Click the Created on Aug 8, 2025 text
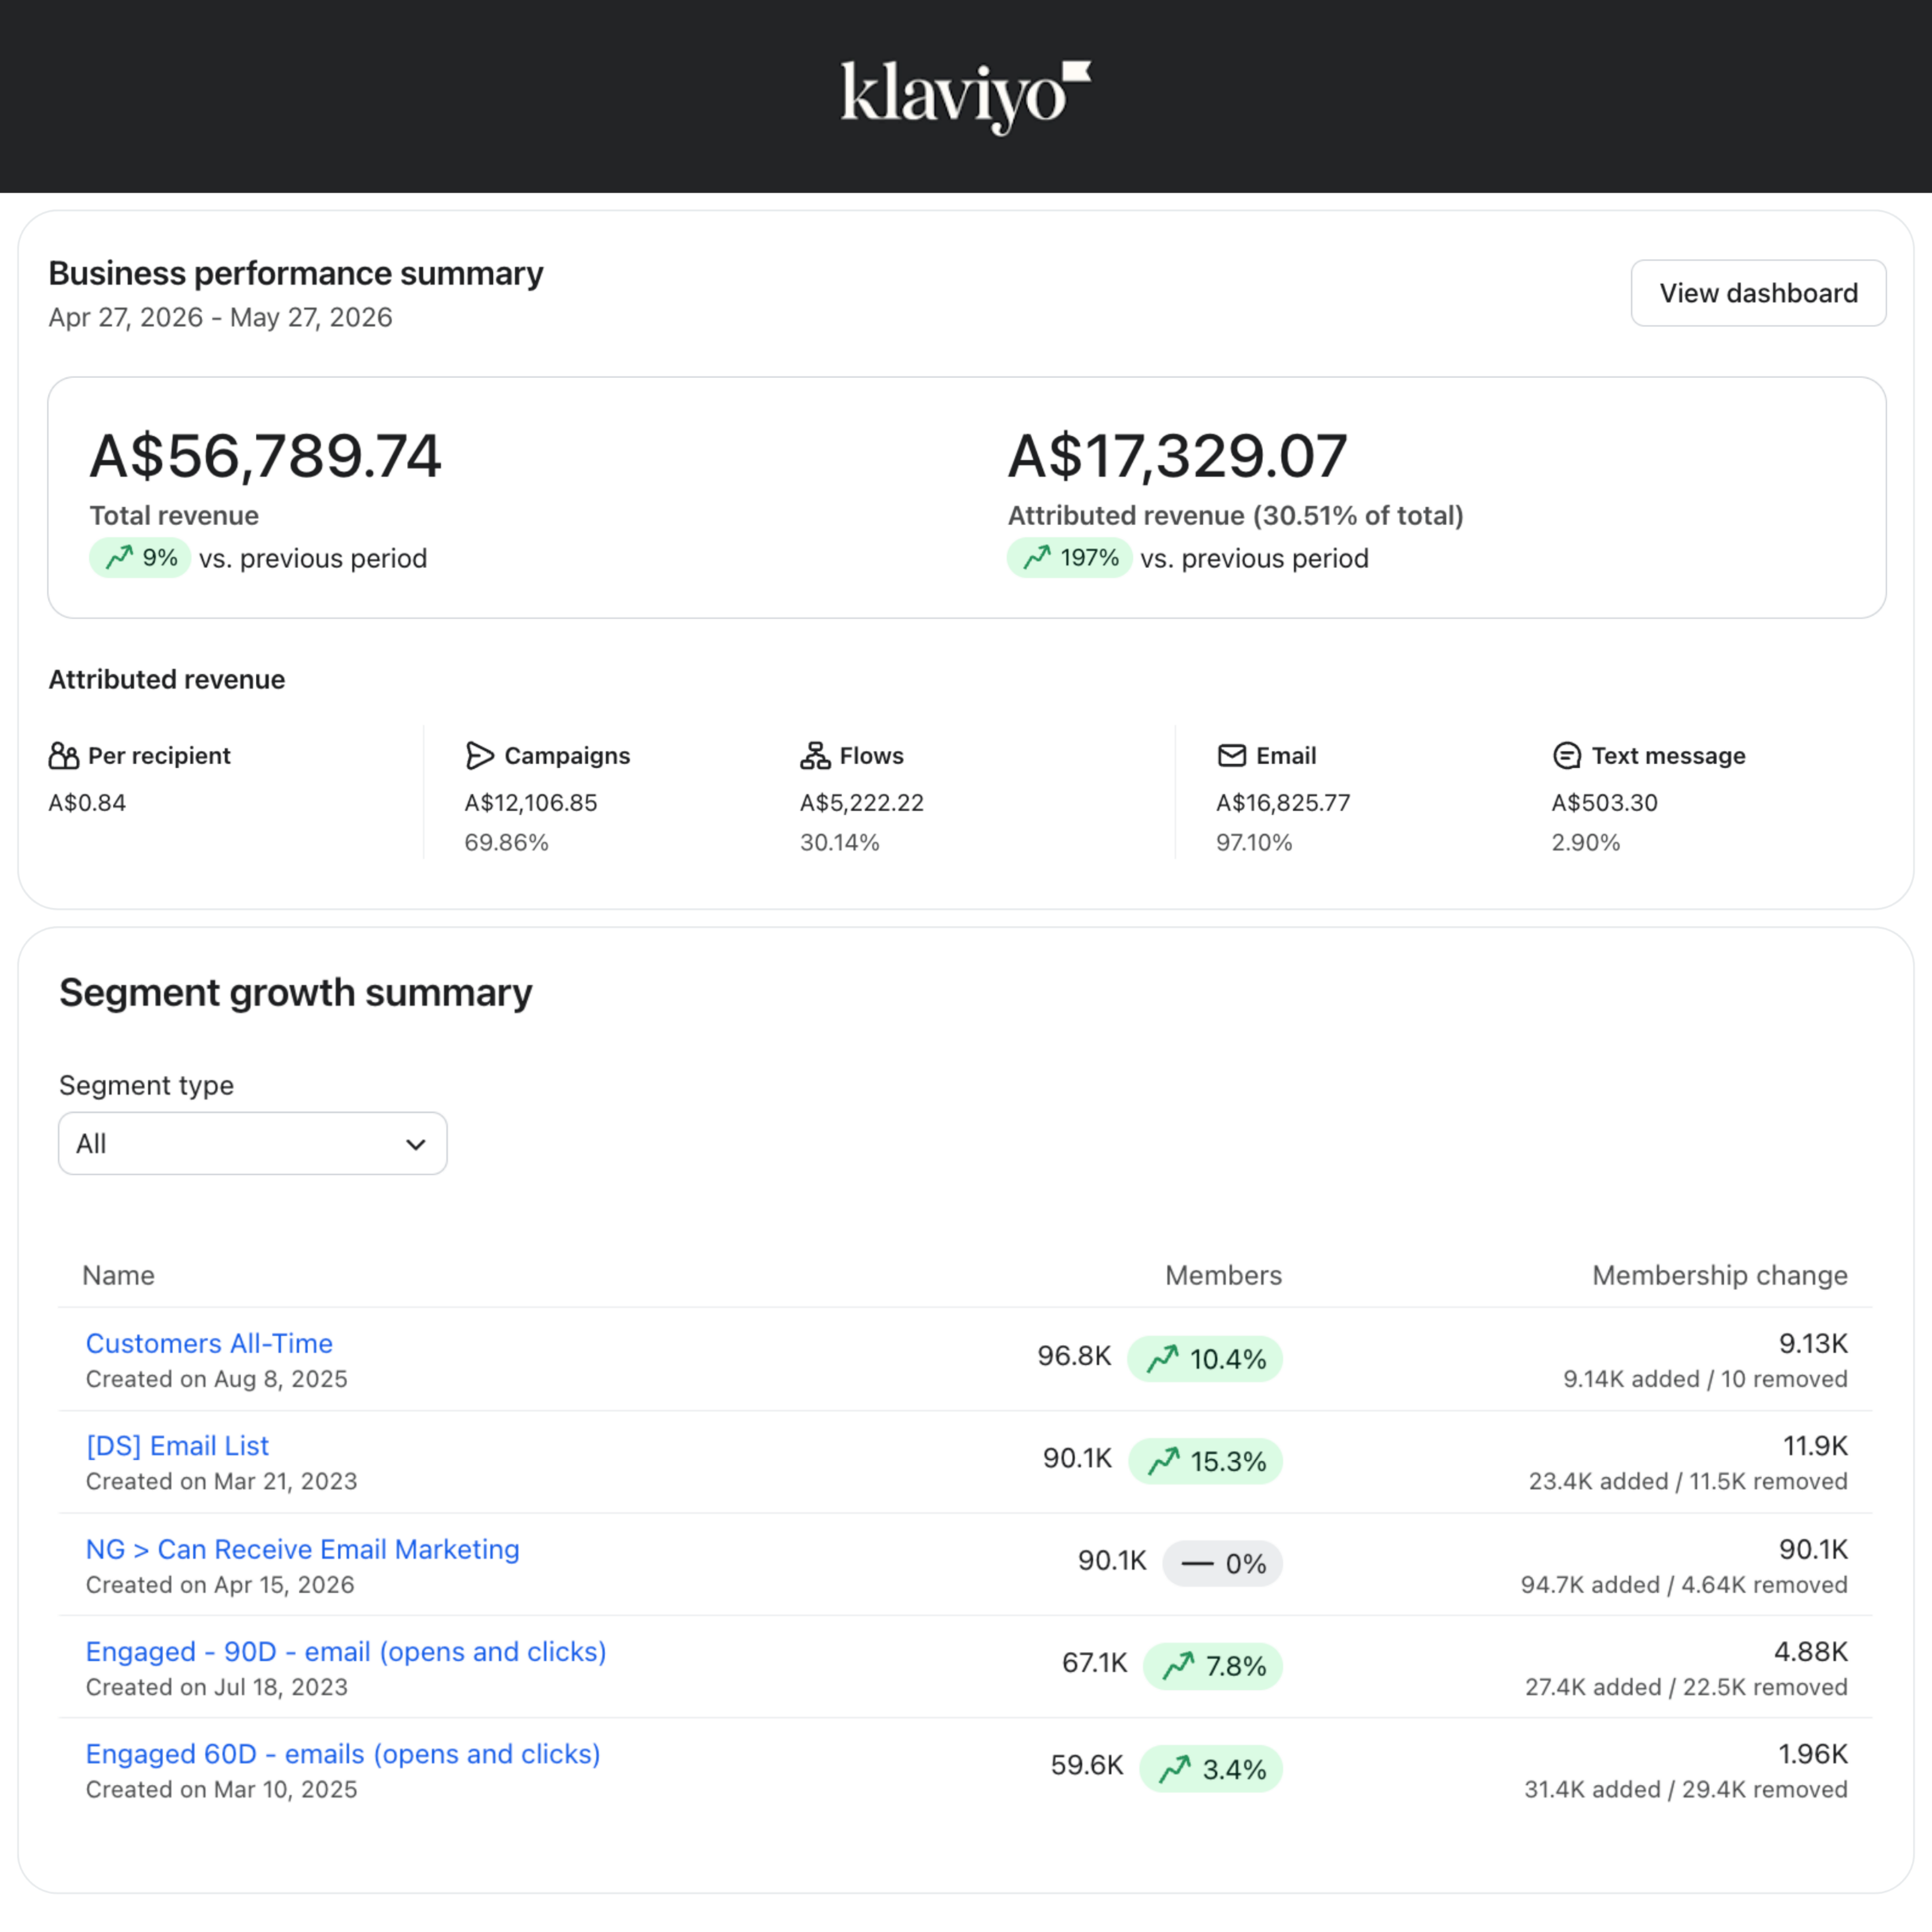The height and width of the screenshot is (1932, 1932). pos(217,1379)
